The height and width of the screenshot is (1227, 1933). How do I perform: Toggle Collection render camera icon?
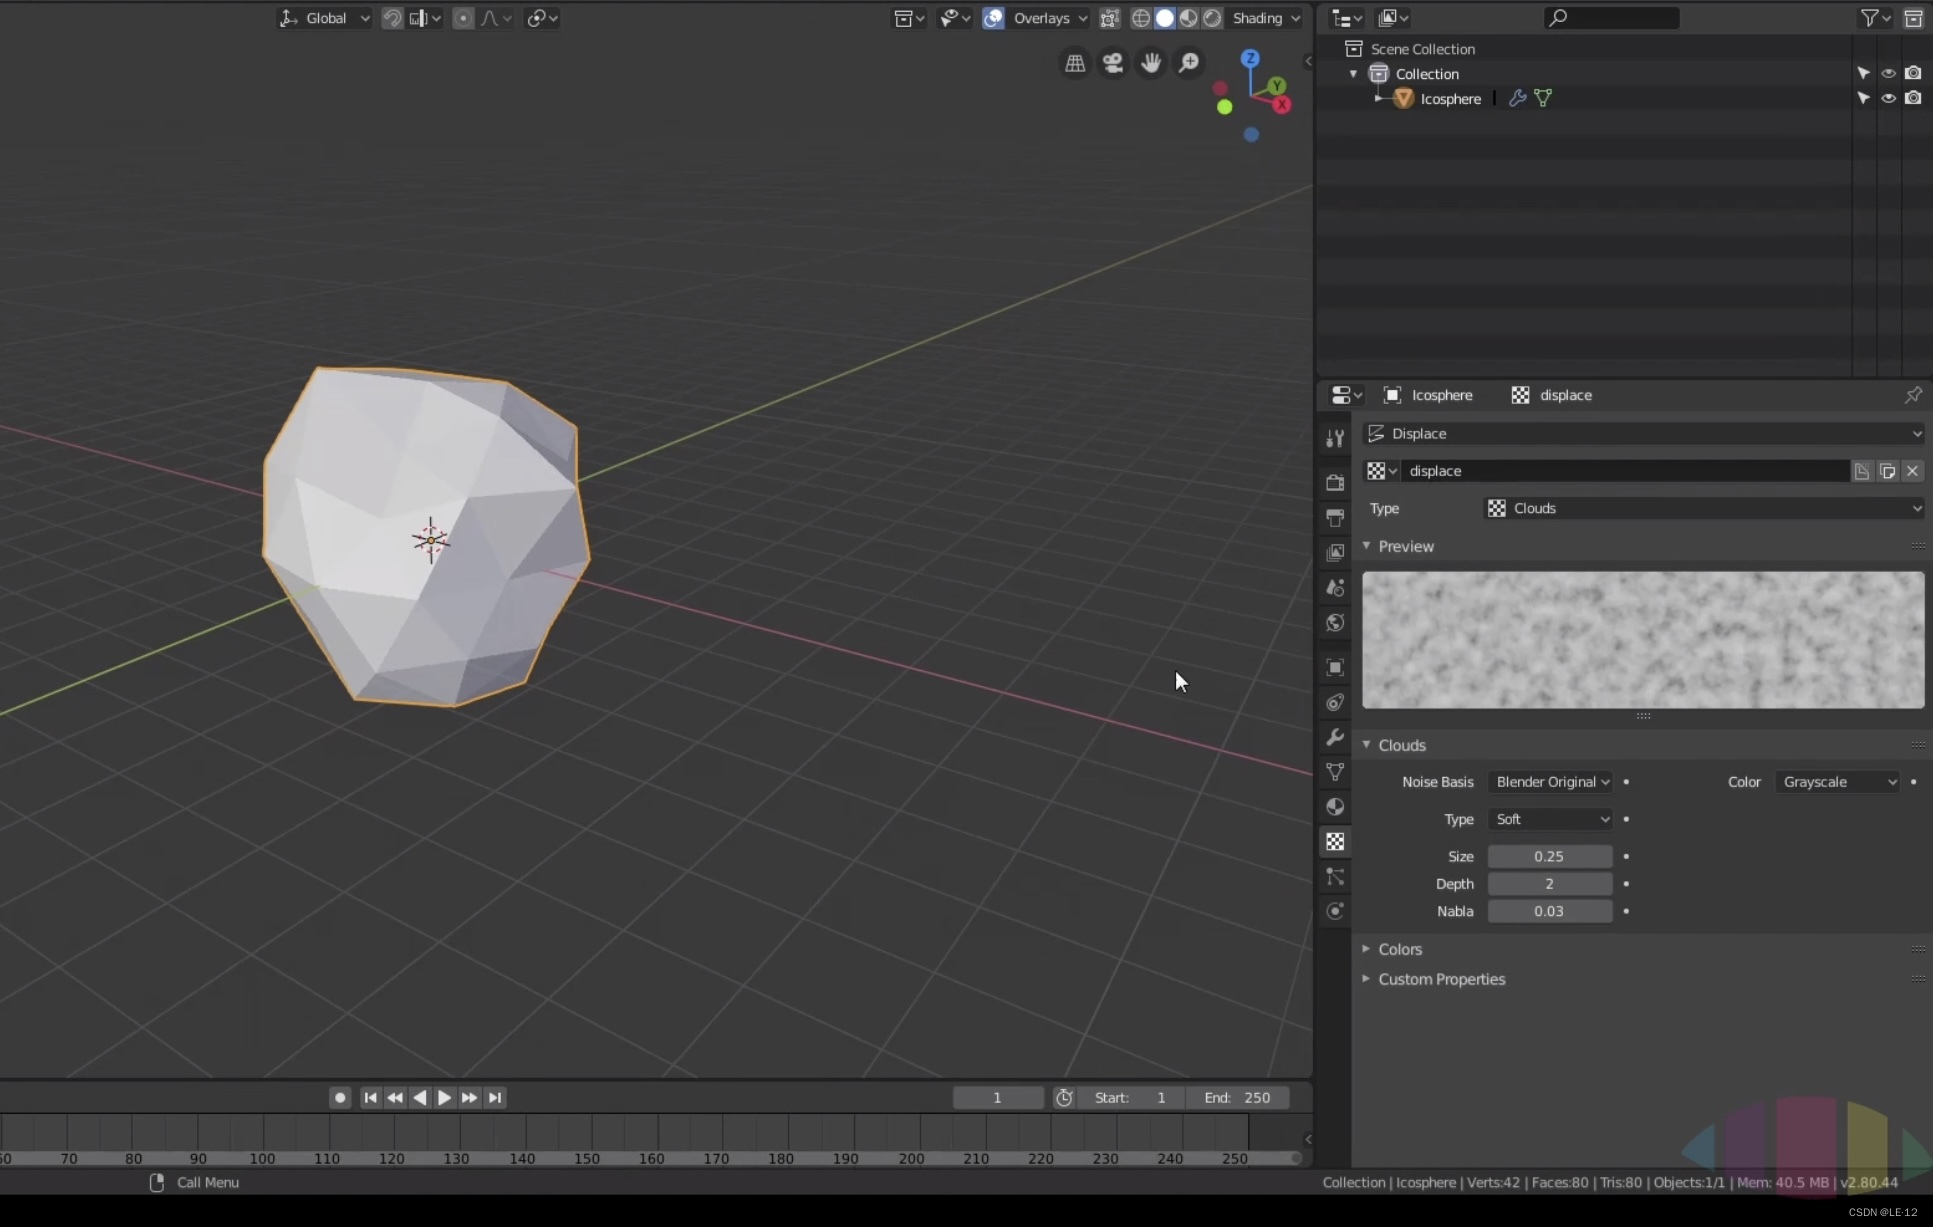point(1913,73)
